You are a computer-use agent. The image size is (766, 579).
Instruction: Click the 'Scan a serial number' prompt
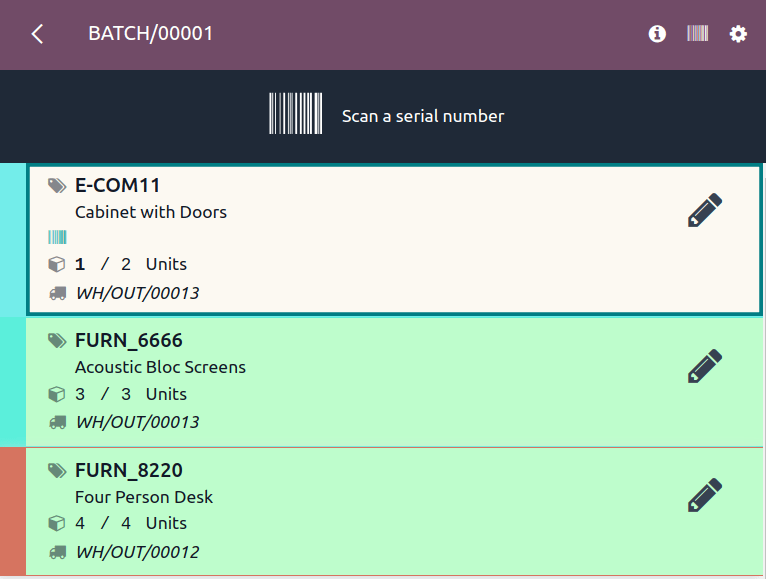click(x=423, y=116)
